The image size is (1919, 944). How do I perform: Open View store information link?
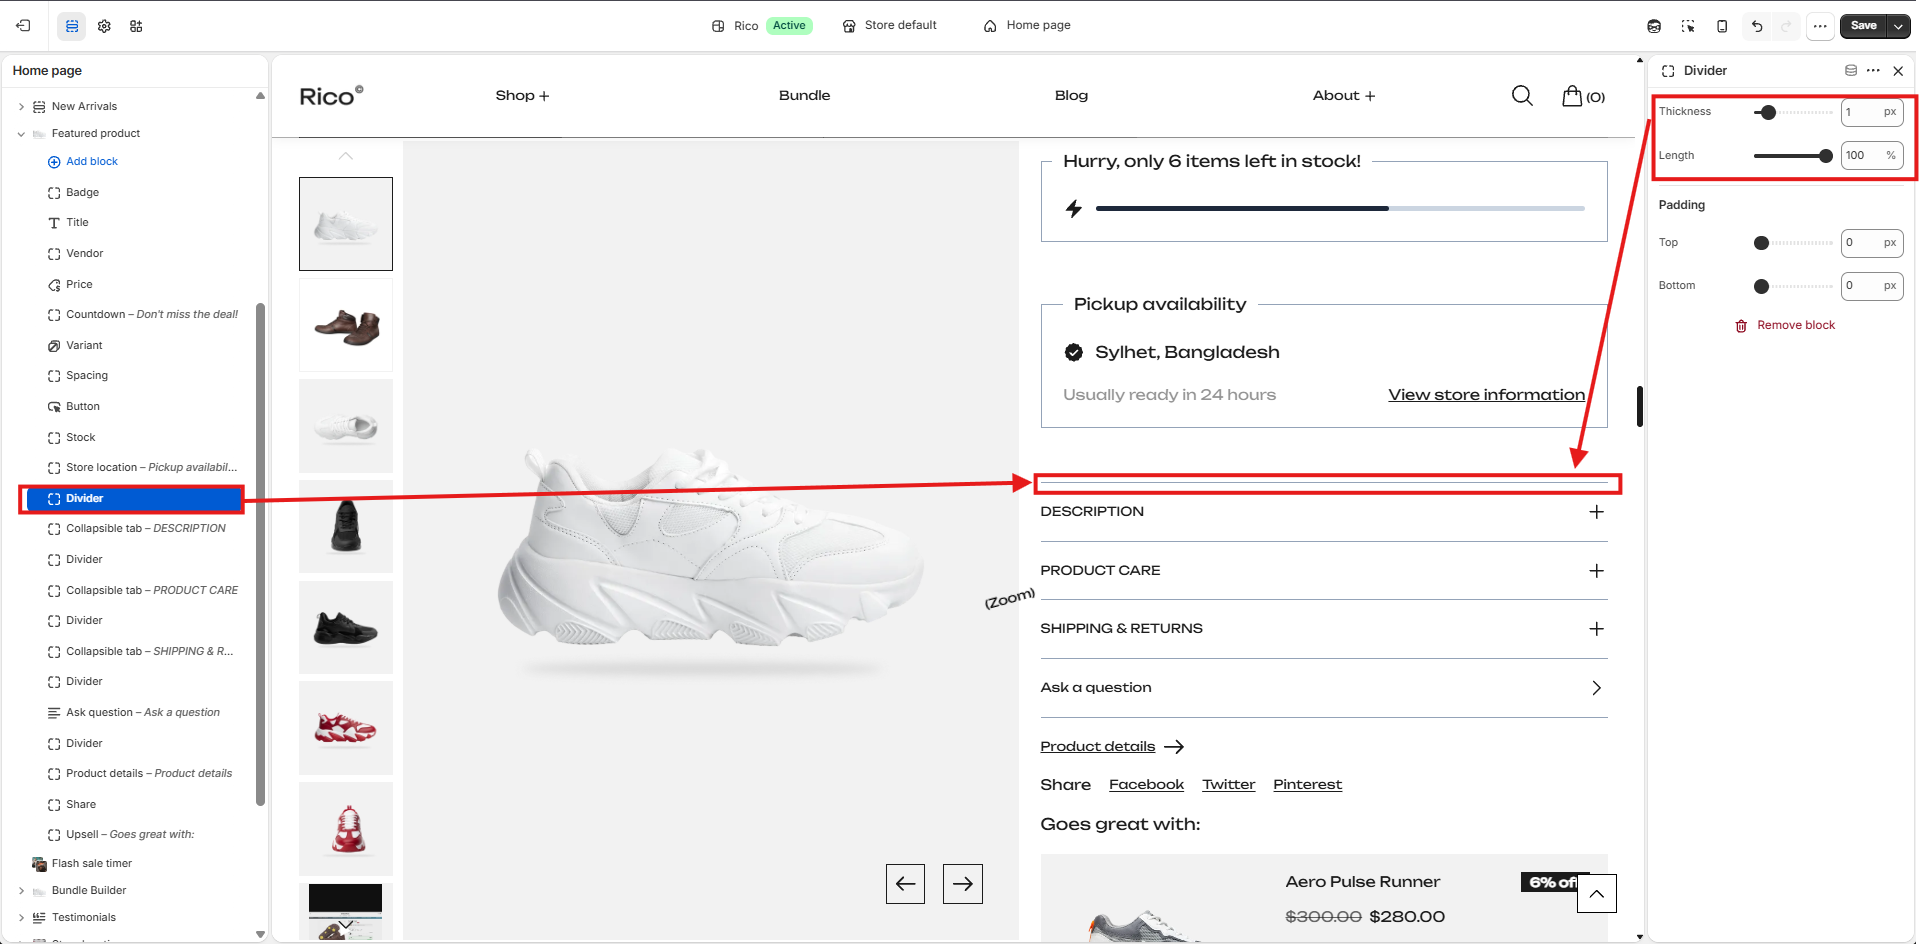(x=1486, y=395)
